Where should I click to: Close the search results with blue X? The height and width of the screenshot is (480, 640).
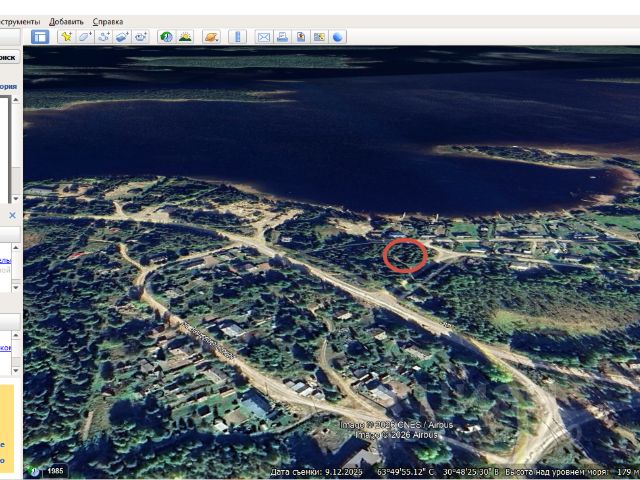pyautogui.click(x=13, y=215)
